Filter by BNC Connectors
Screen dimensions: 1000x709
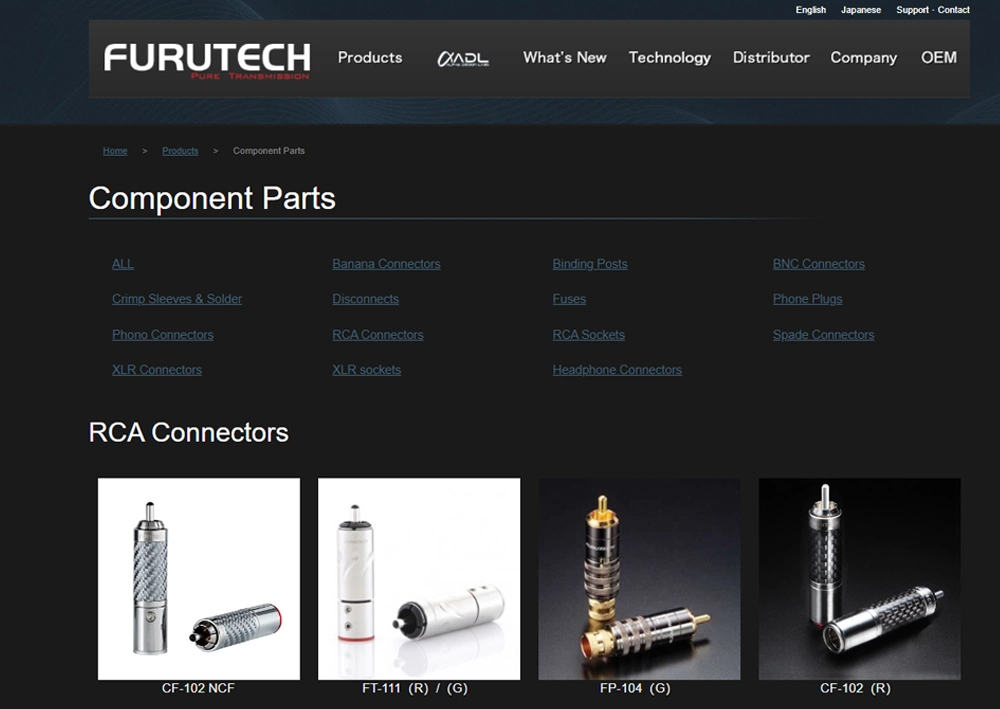(819, 264)
